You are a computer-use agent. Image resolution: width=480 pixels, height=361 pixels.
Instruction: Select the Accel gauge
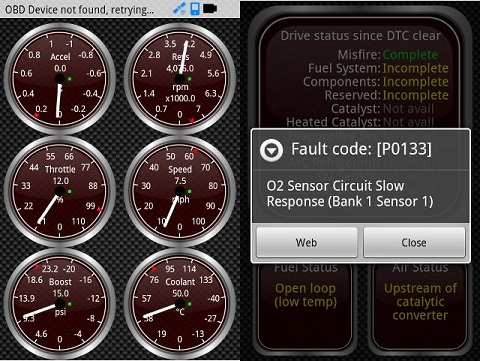click(60, 79)
